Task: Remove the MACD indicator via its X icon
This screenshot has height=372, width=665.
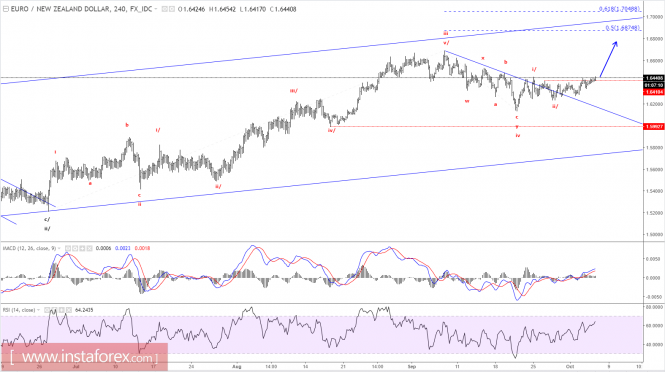Action: pos(89,249)
